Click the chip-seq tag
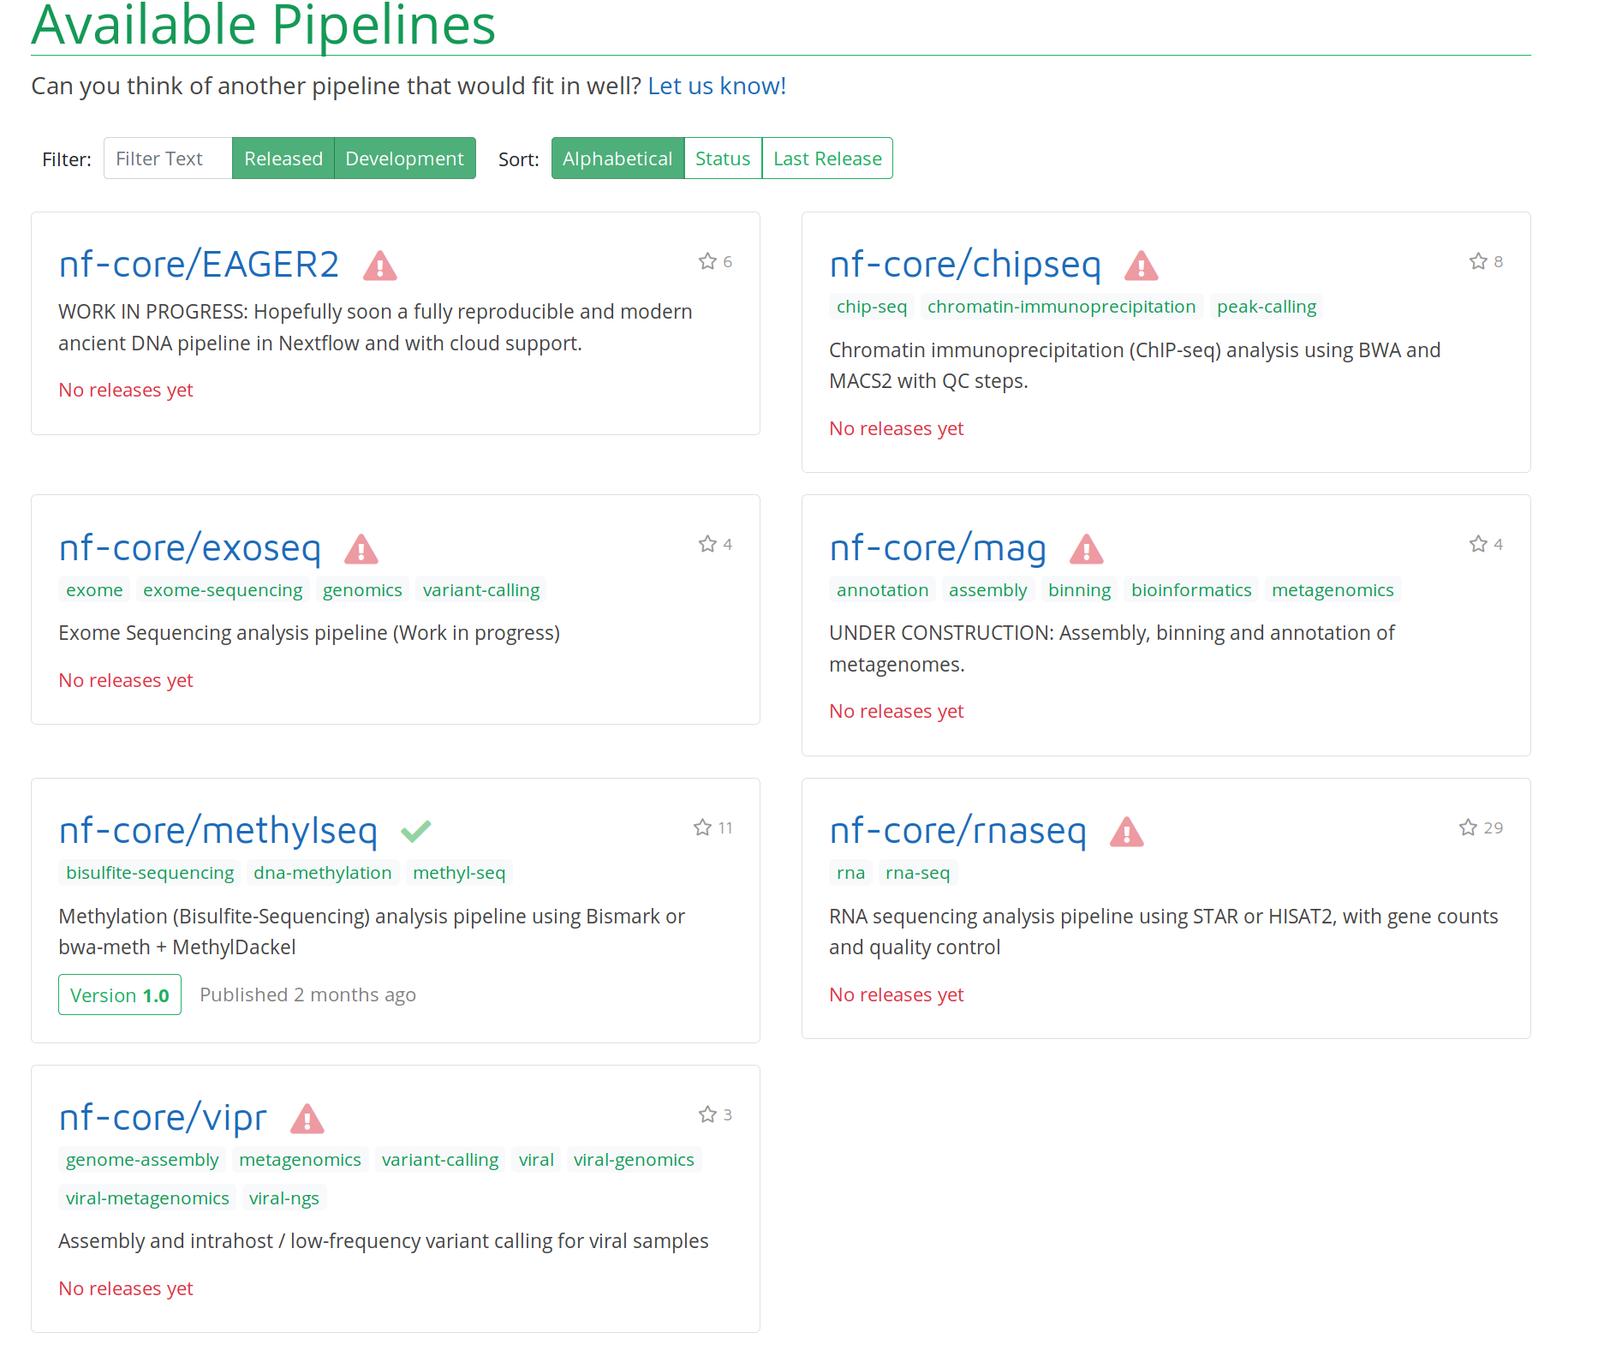 pos(872,307)
